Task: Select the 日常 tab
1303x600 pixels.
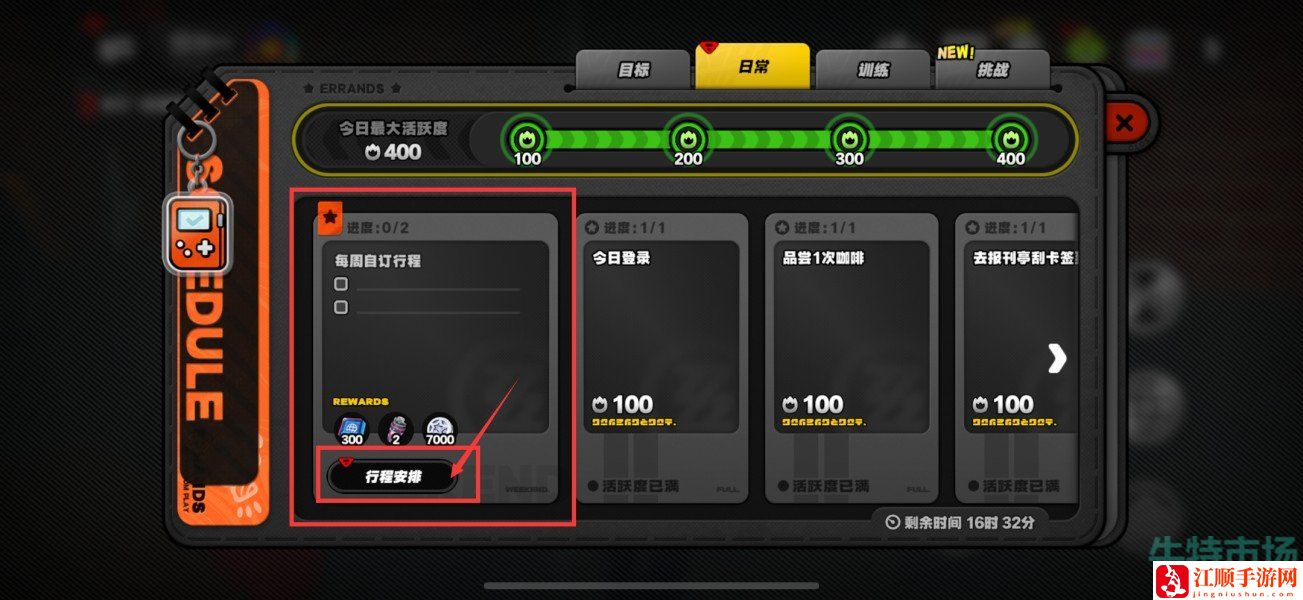Action: click(x=753, y=67)
